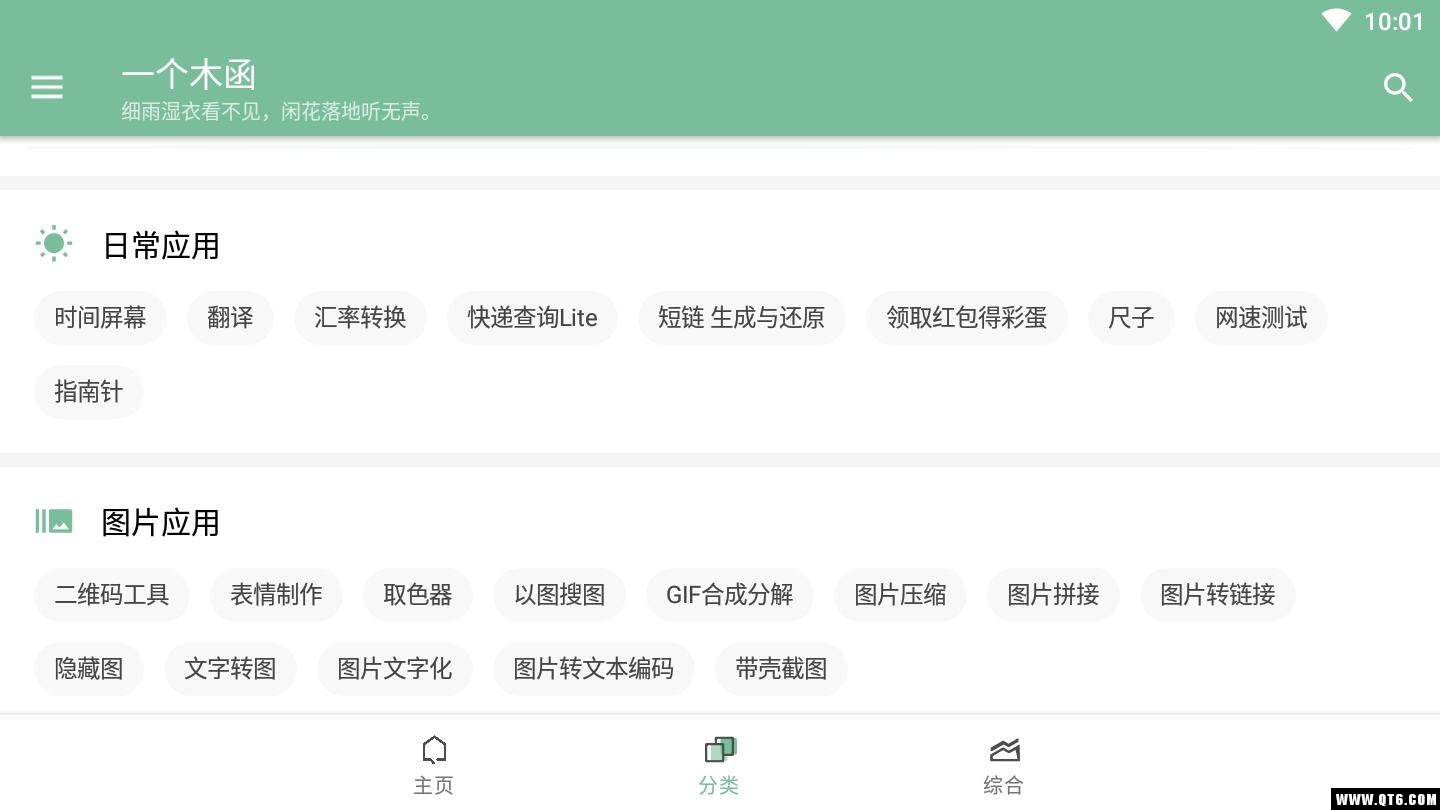Start the 网速测试 tool
1440x810 pixels.
[1261, 318]
